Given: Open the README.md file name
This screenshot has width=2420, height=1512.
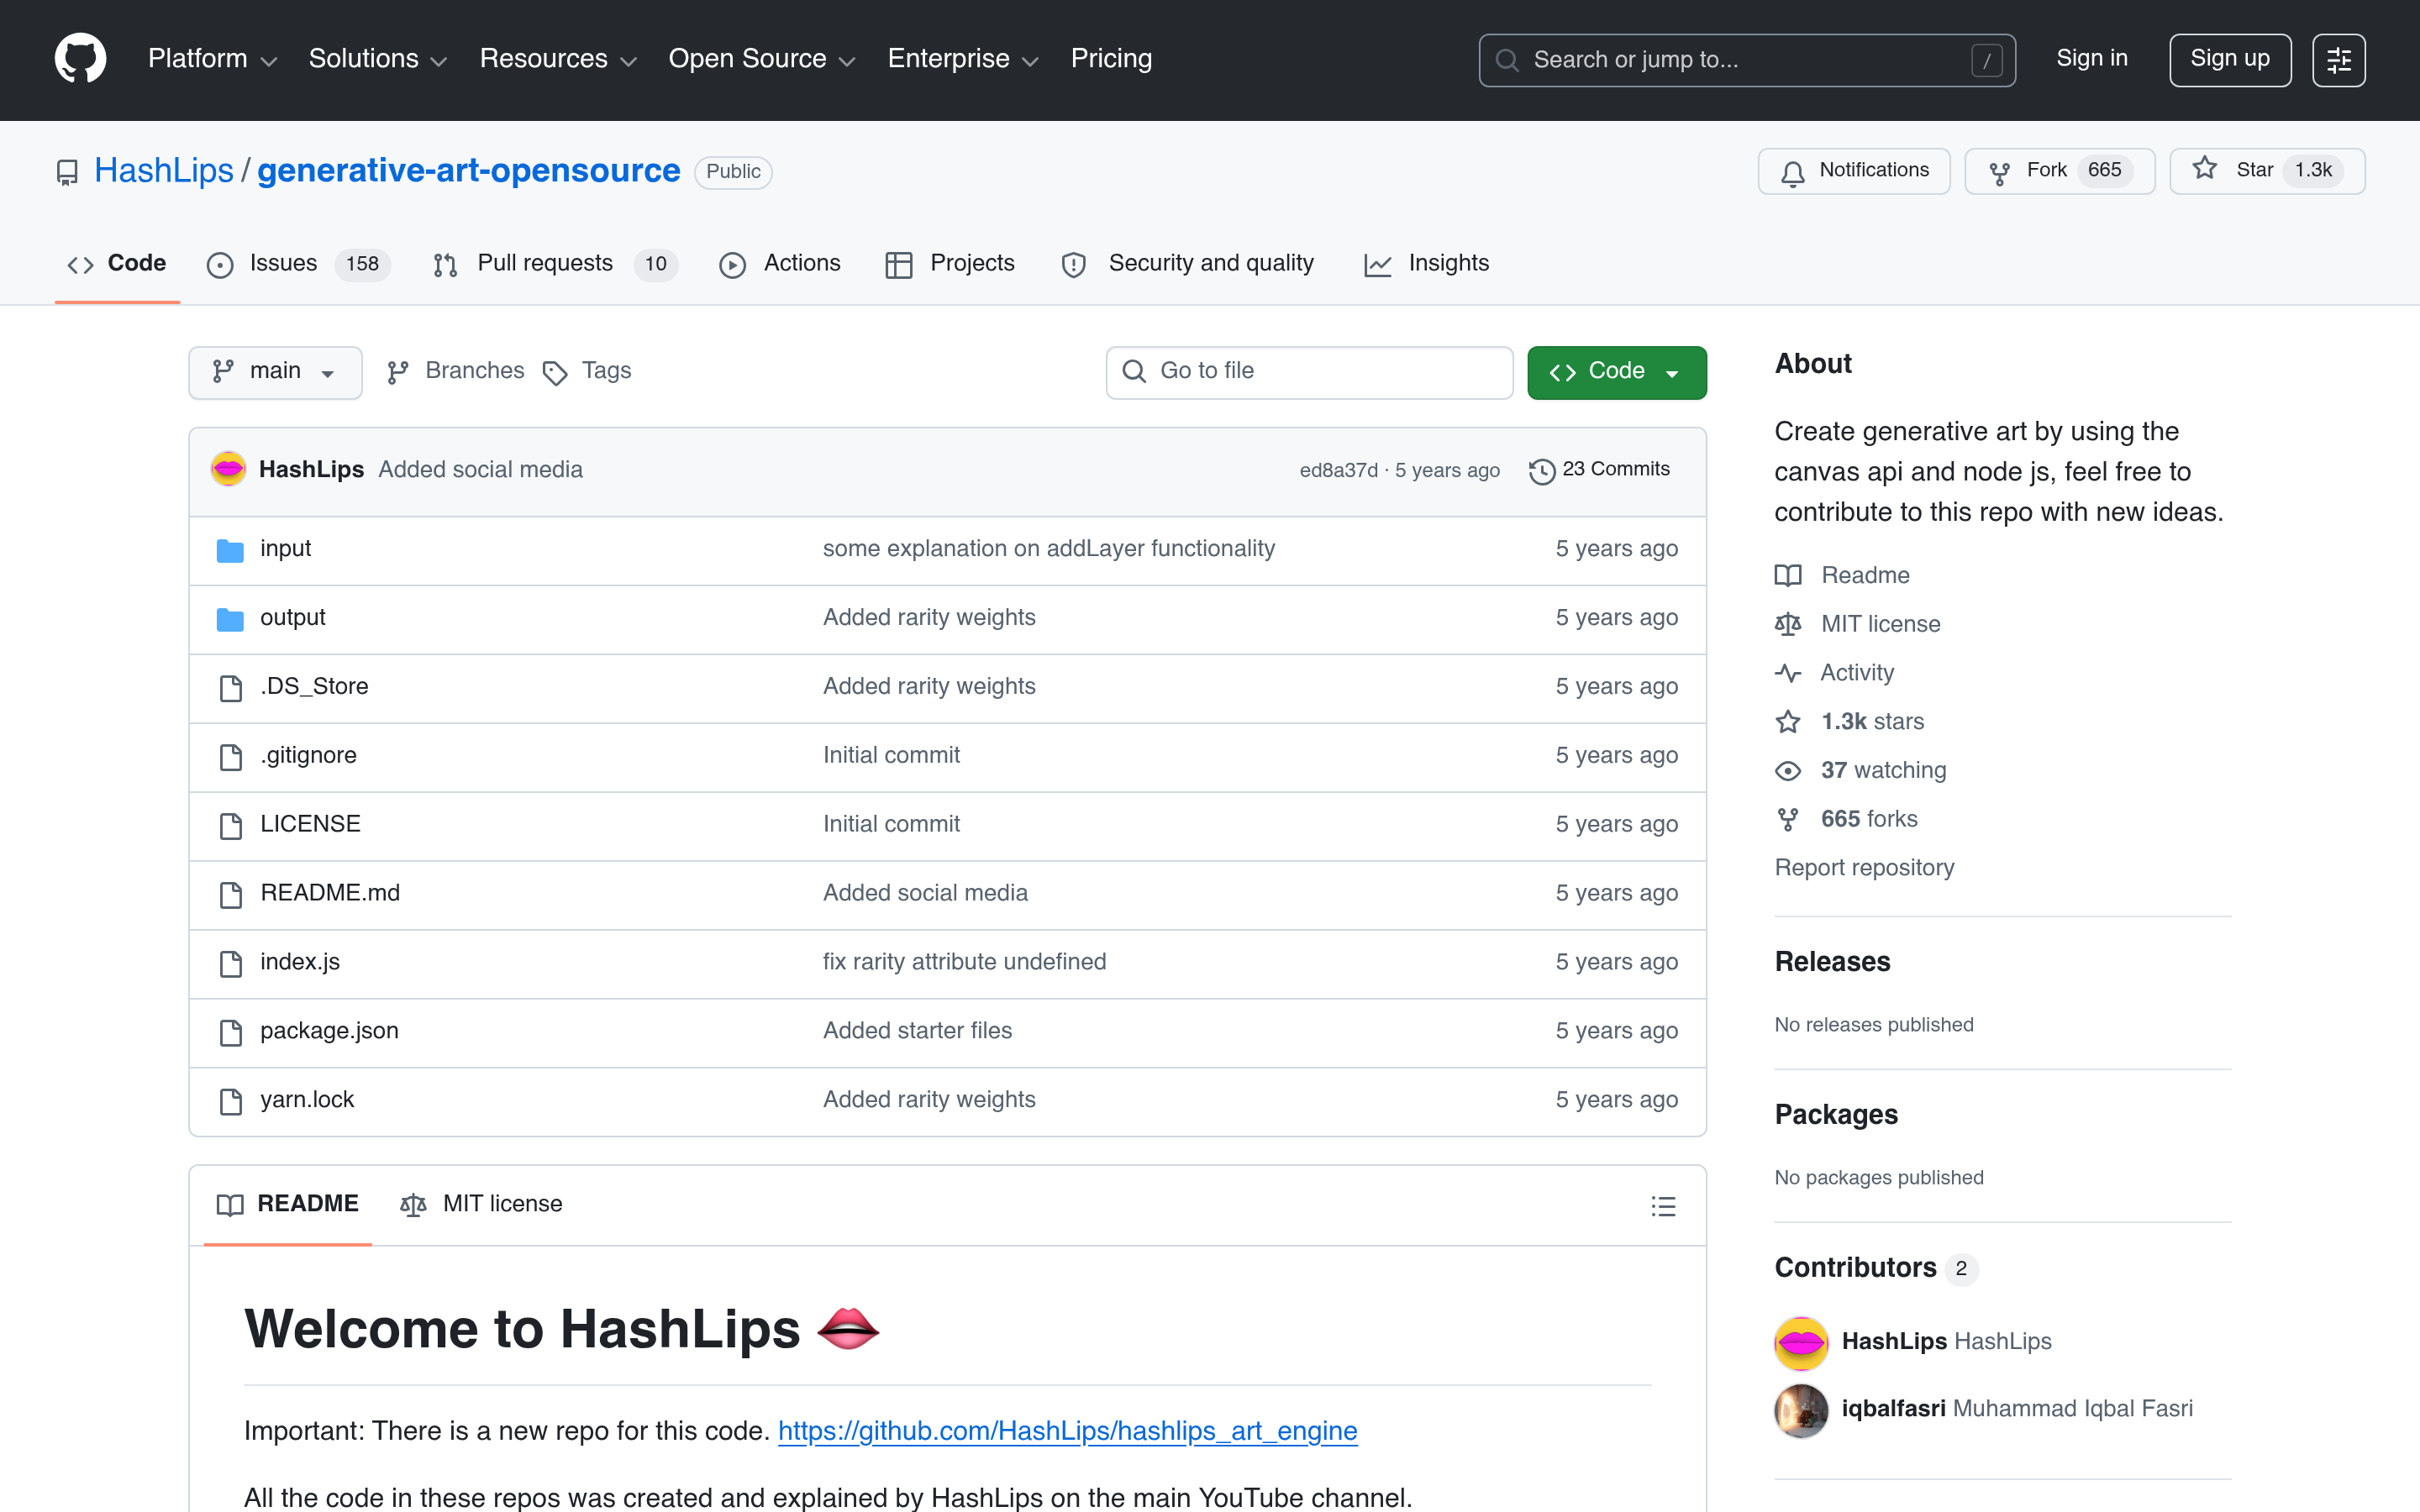Looking at the screenshot, I should (330, 893).
